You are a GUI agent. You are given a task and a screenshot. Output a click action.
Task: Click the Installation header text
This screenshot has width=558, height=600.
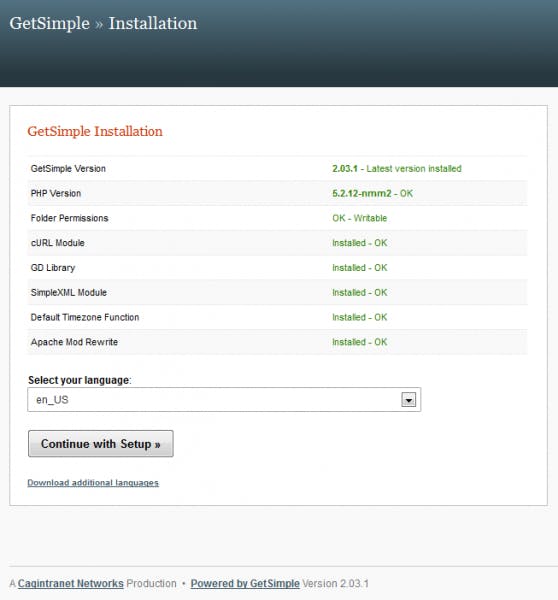click(153, 23)
